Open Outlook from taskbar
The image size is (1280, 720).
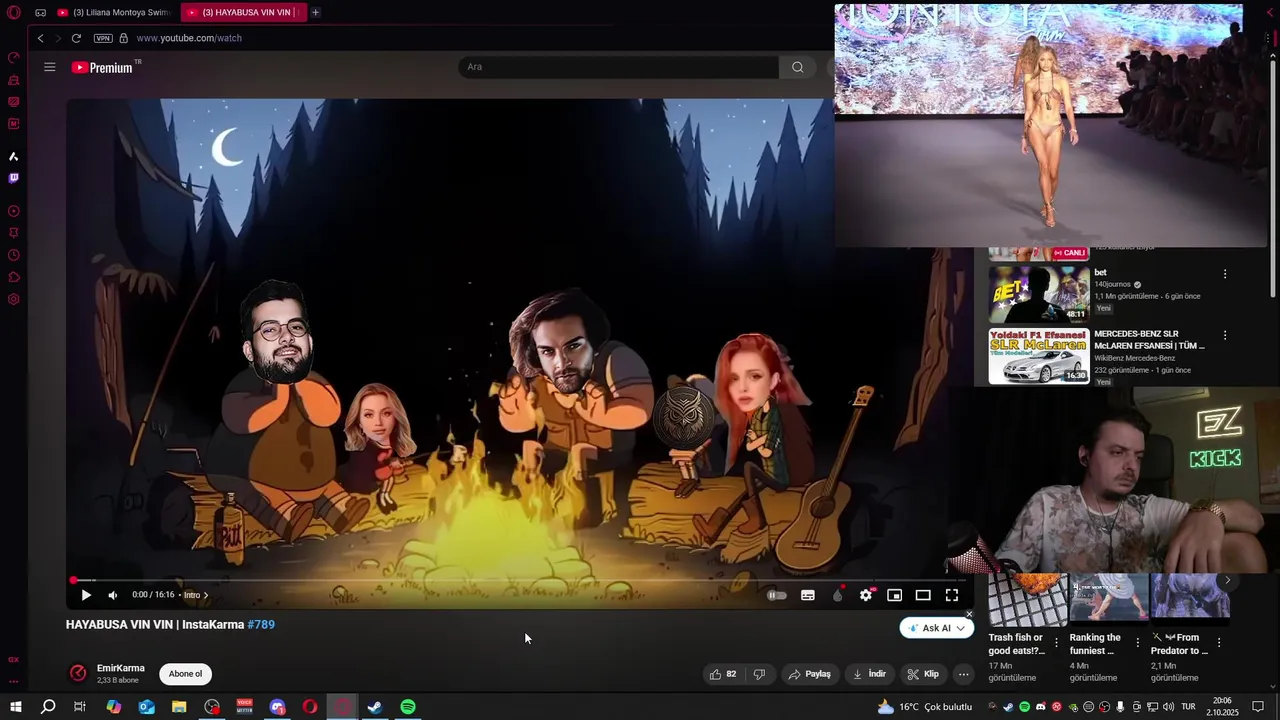click(x=147, y=707)
